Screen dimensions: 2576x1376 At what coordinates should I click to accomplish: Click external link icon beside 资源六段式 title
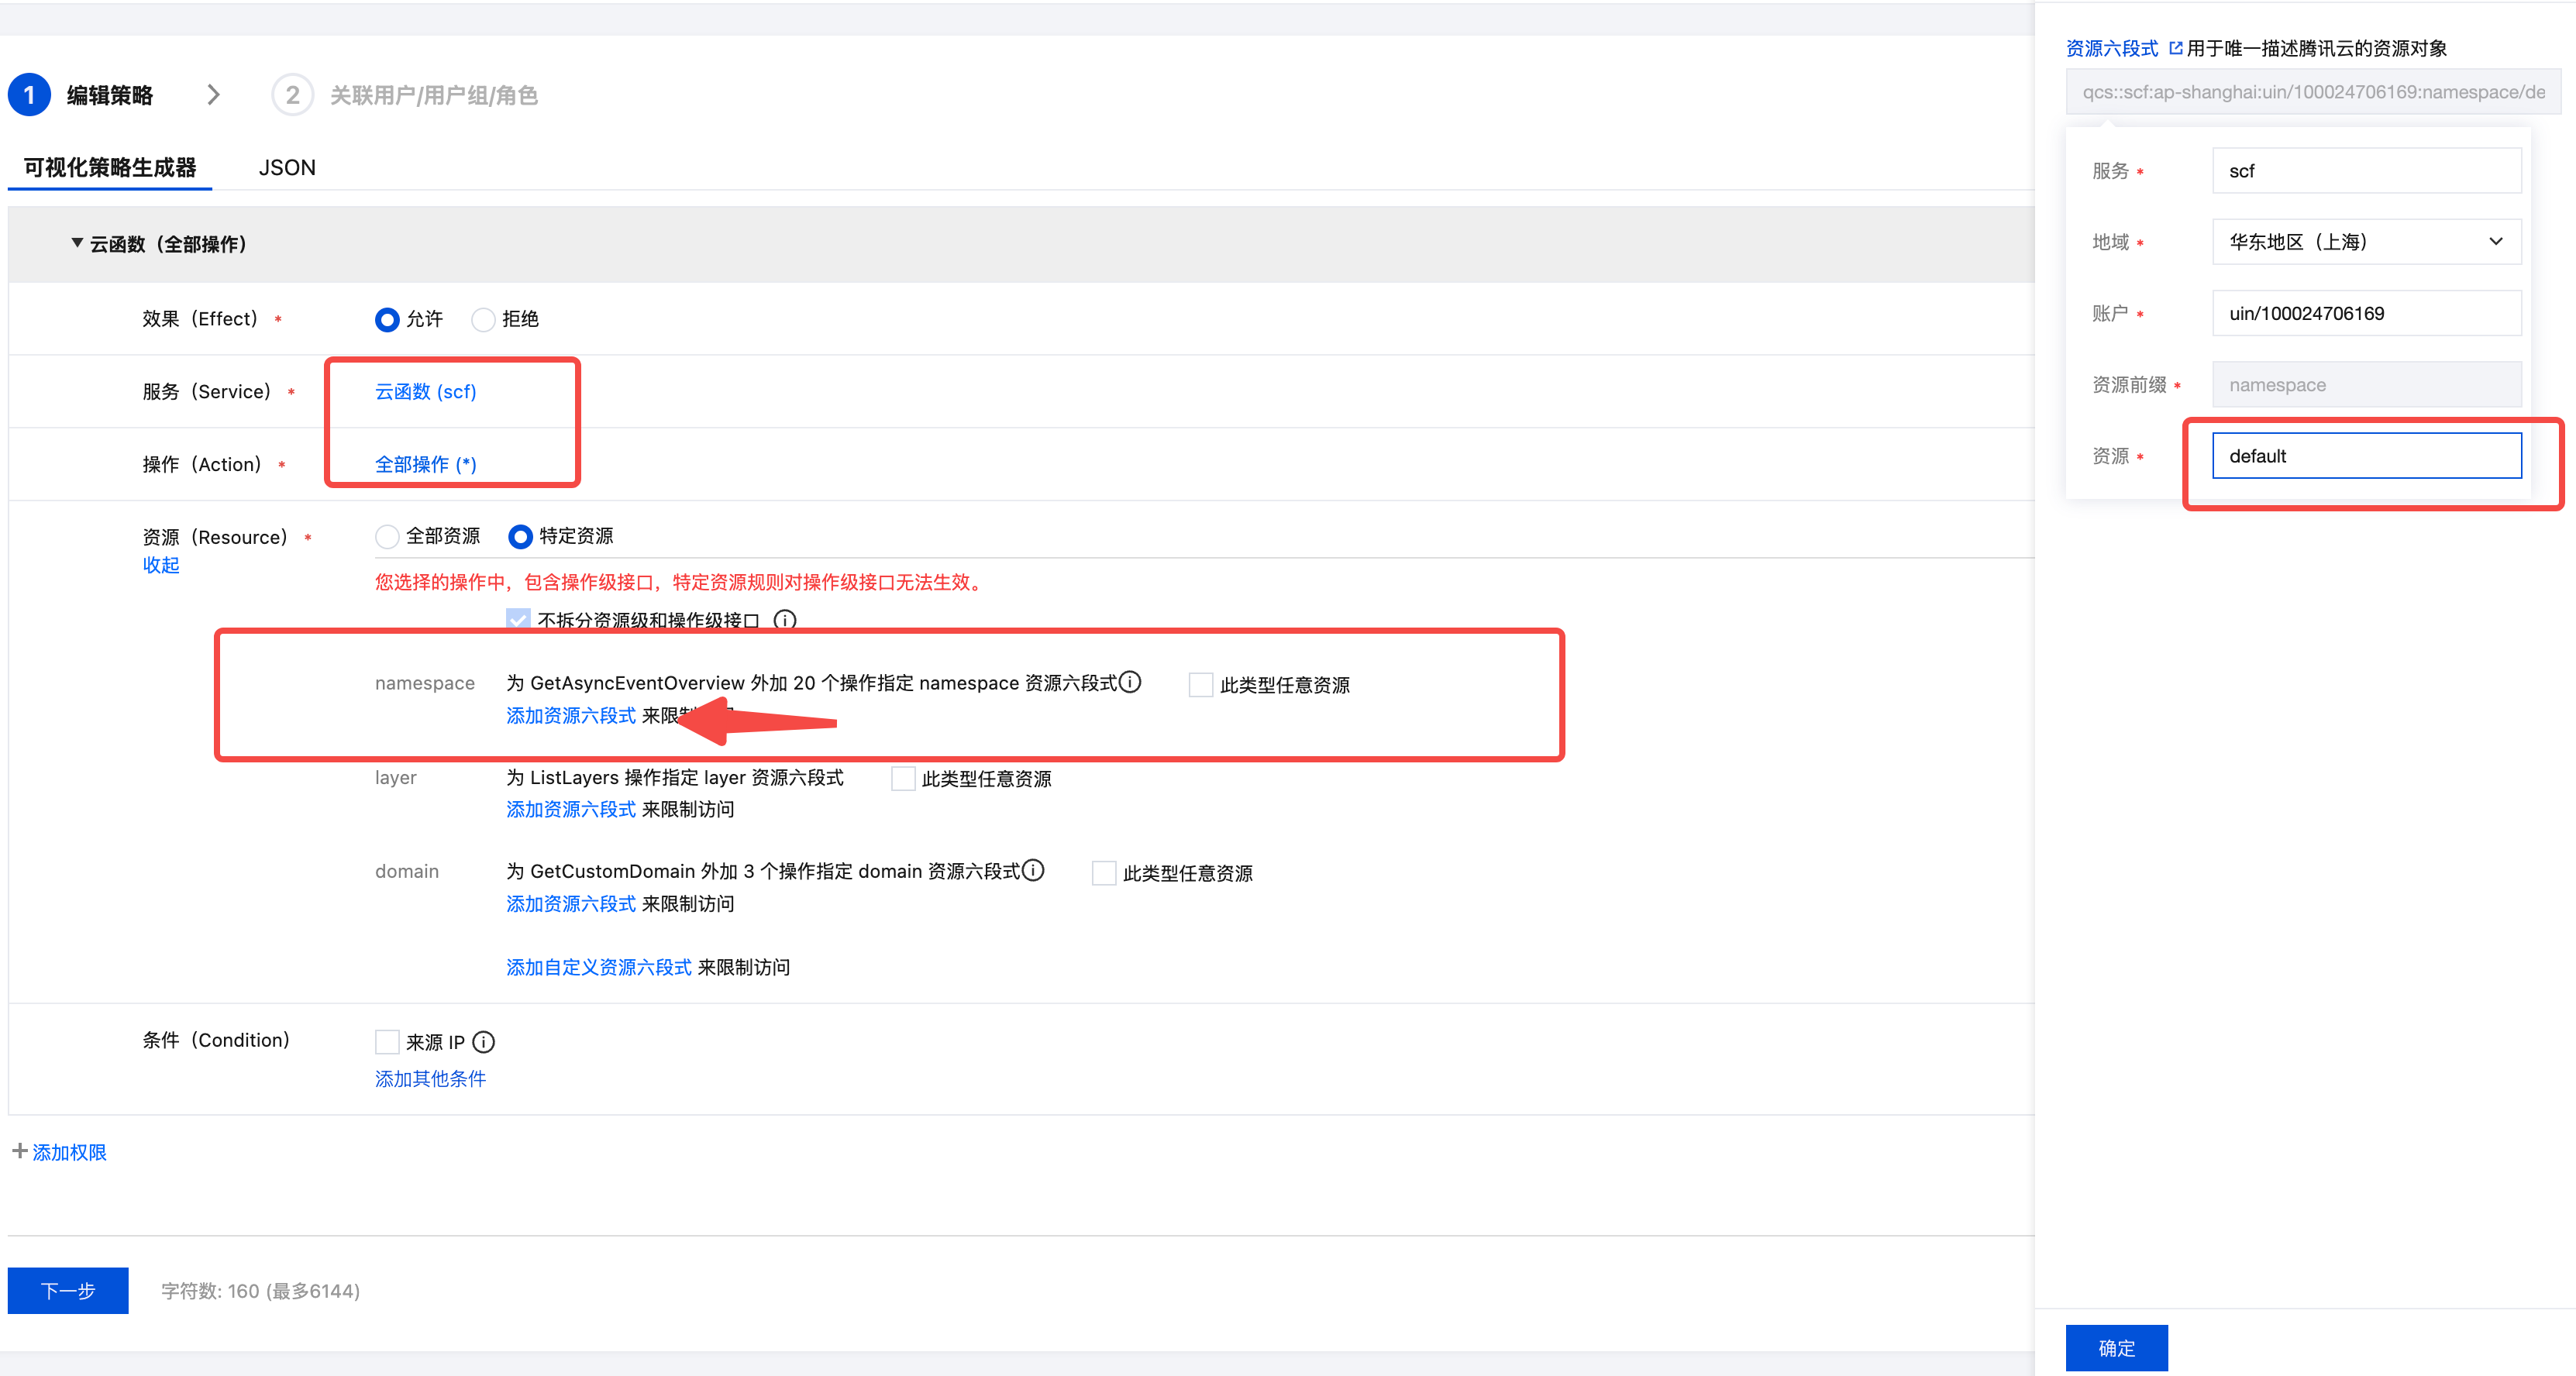pos(2175,48)
